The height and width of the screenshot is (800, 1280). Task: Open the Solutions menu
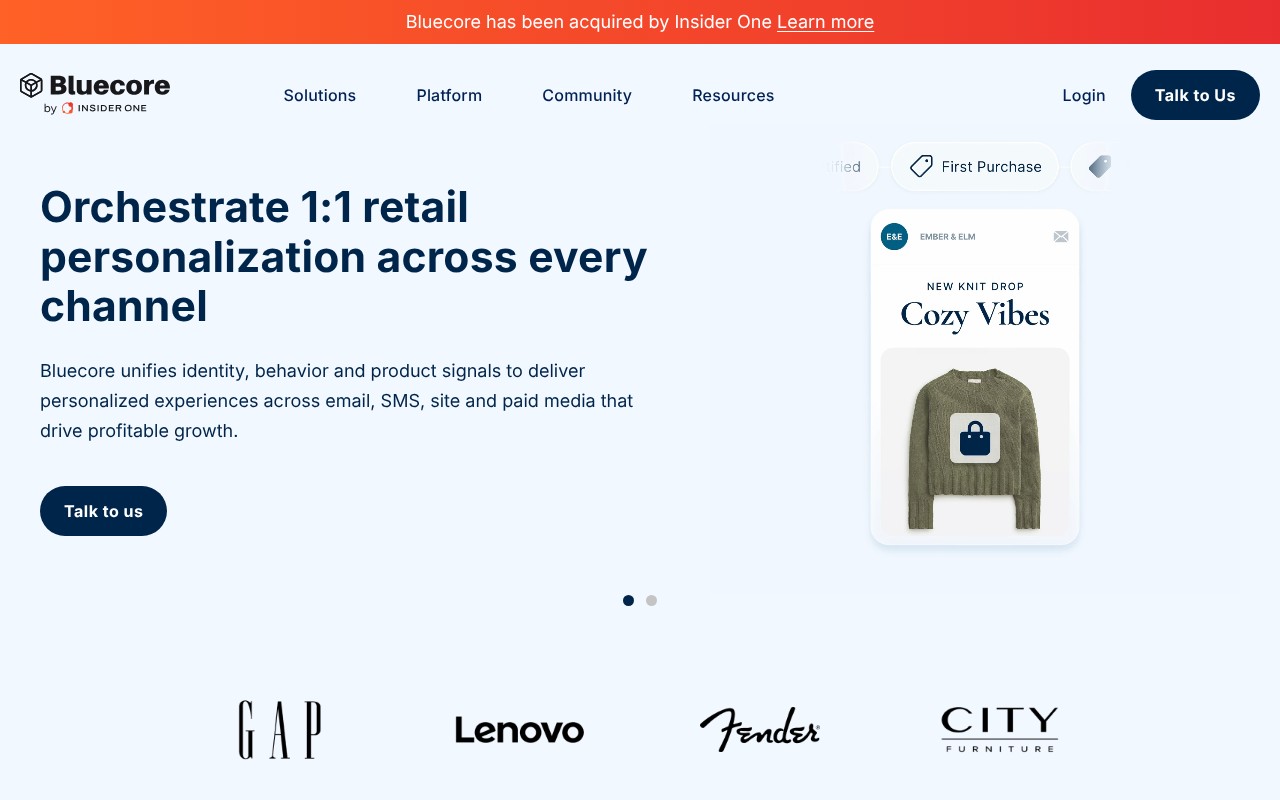(x=320, y=95)
